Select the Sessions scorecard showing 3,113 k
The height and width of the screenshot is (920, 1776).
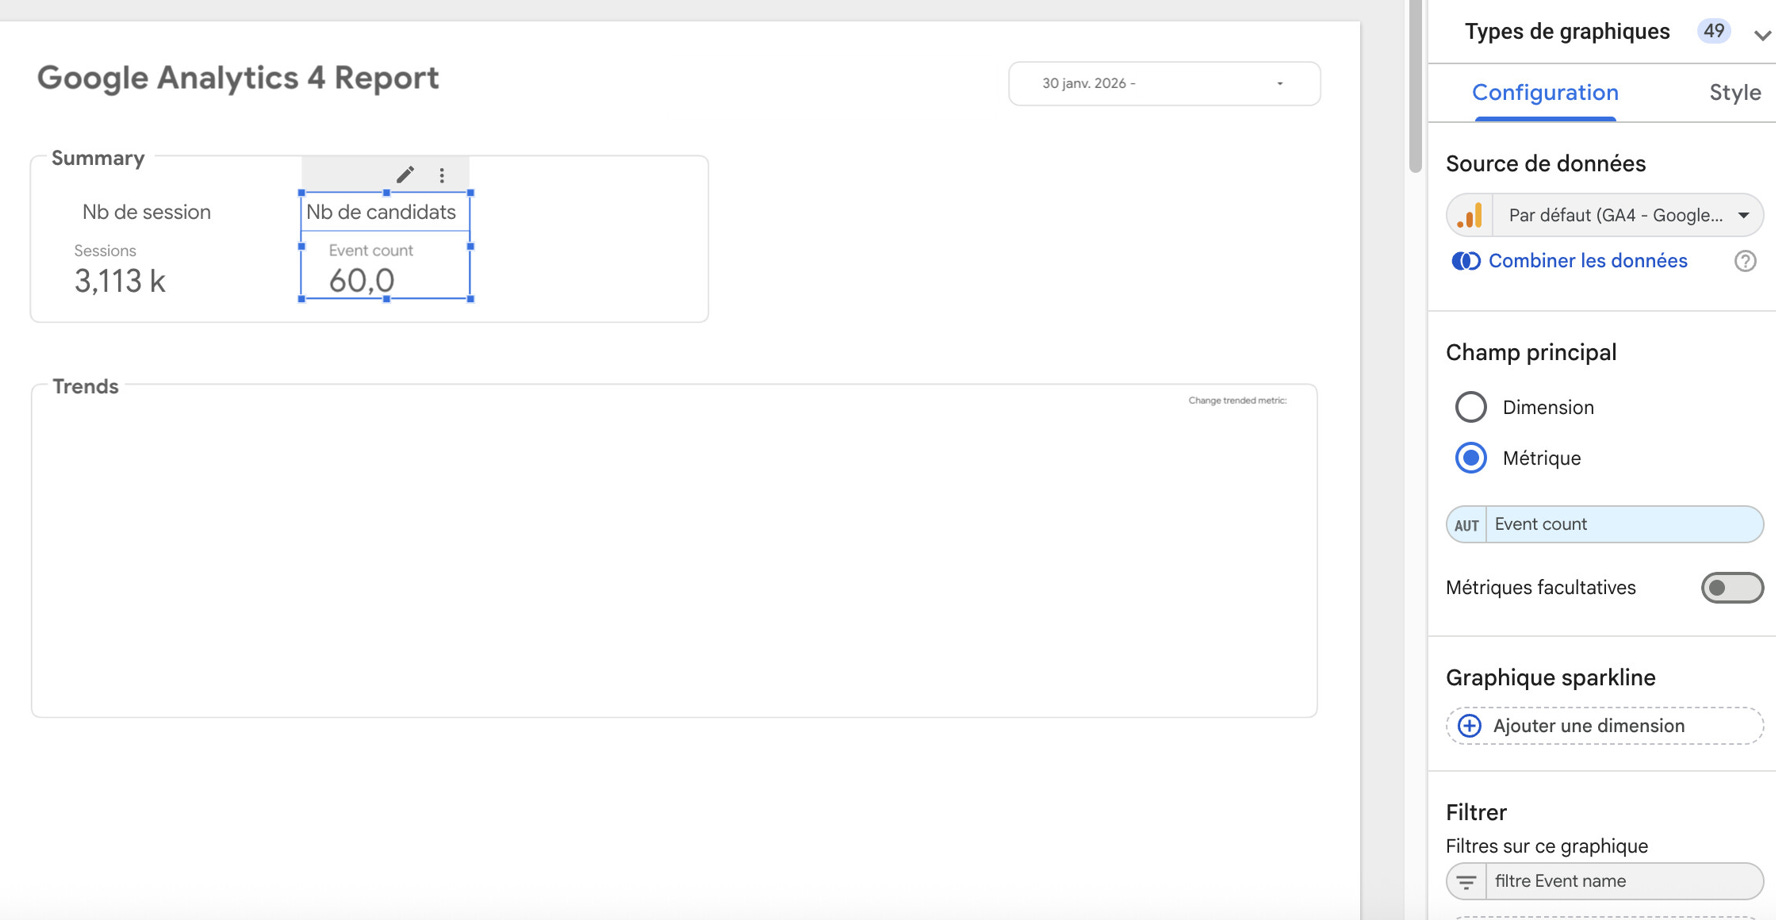tap(120, 270)
